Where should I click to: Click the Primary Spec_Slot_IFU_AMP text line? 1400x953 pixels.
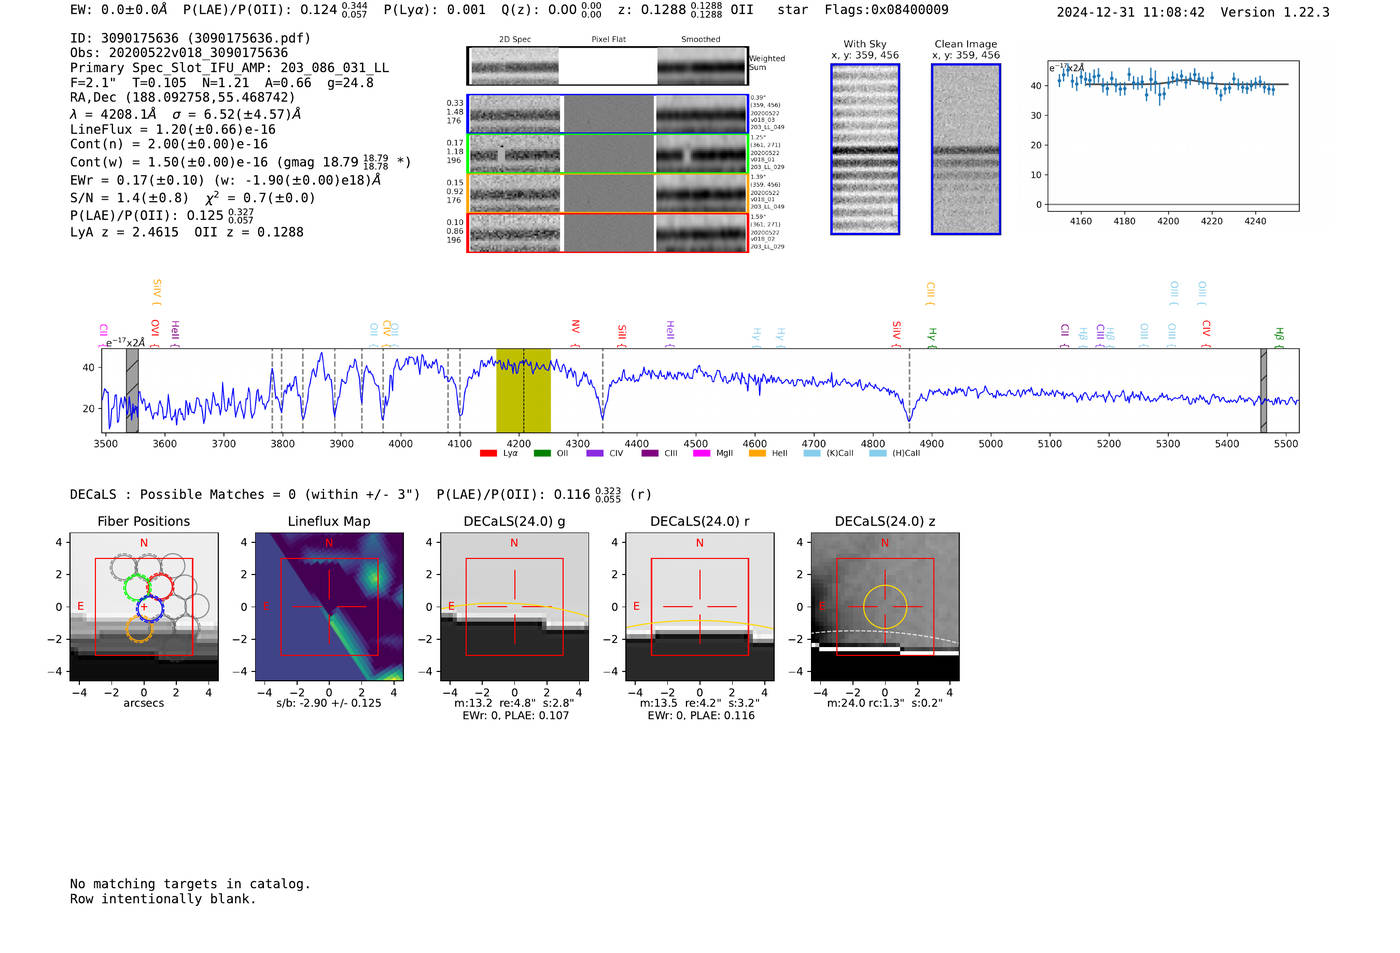point(229,68)
